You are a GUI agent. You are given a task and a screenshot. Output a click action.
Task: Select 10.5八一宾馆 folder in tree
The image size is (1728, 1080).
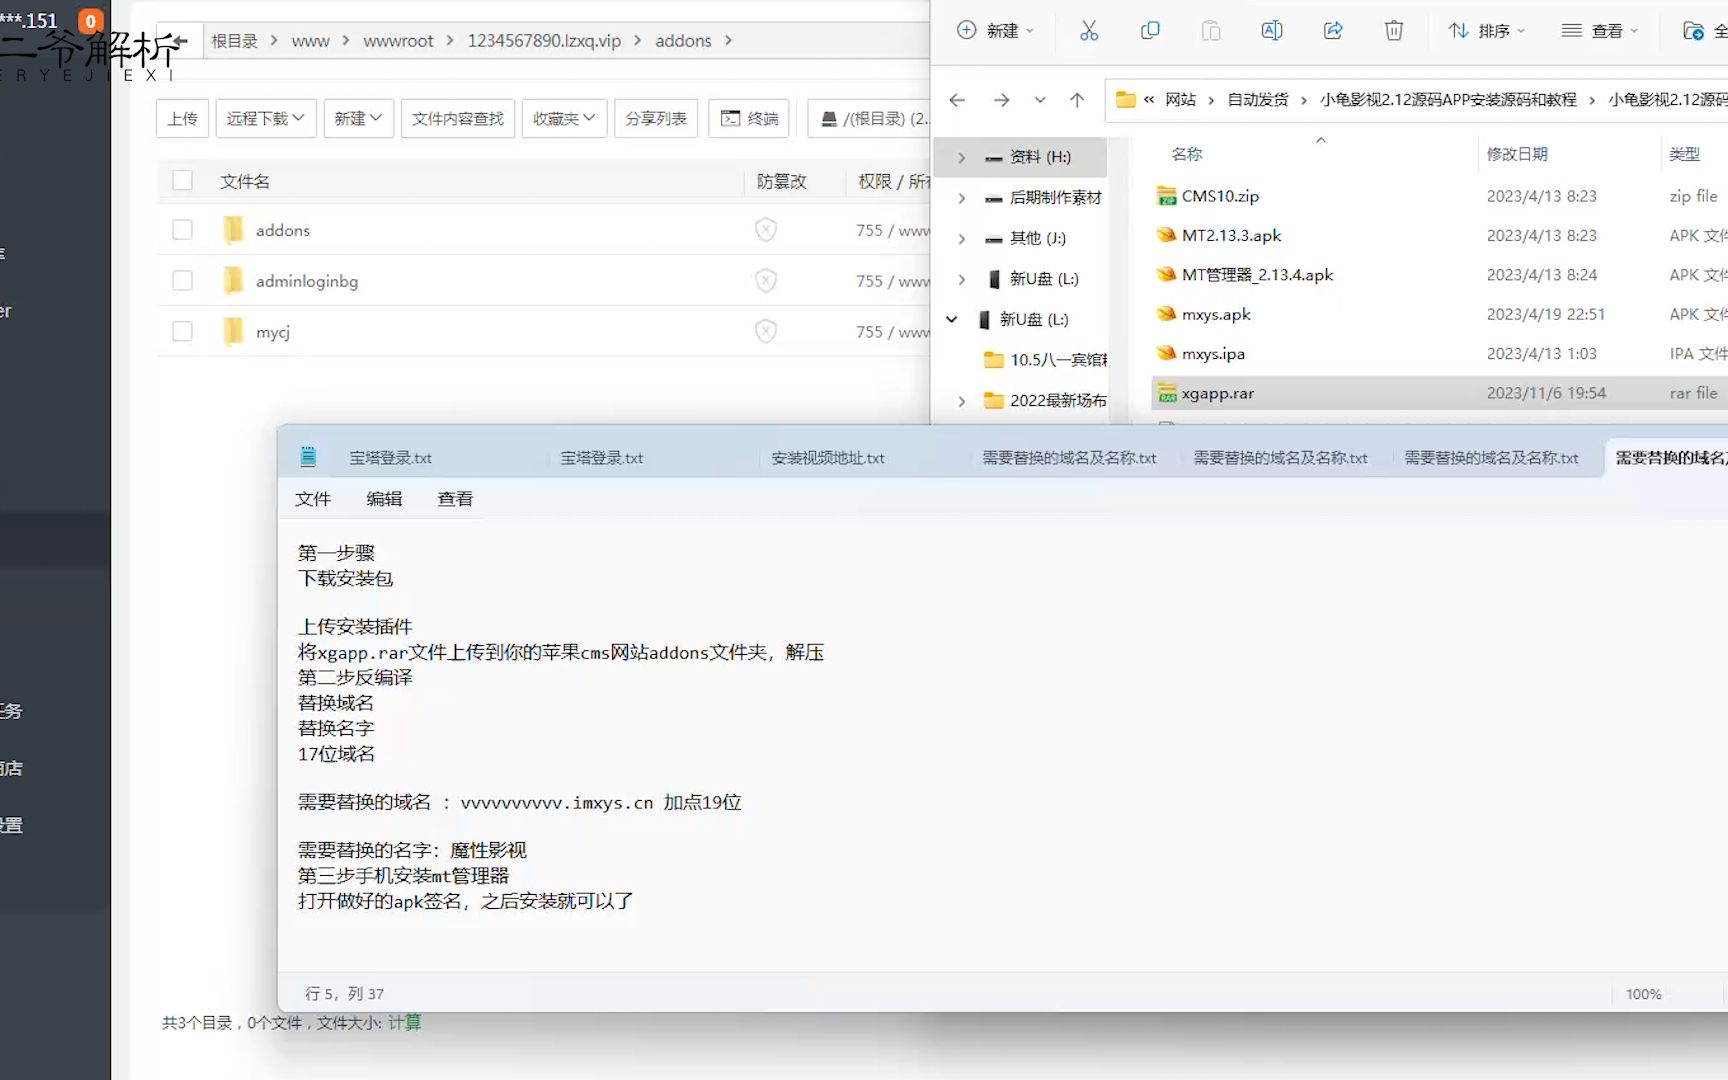[1045, 360]
